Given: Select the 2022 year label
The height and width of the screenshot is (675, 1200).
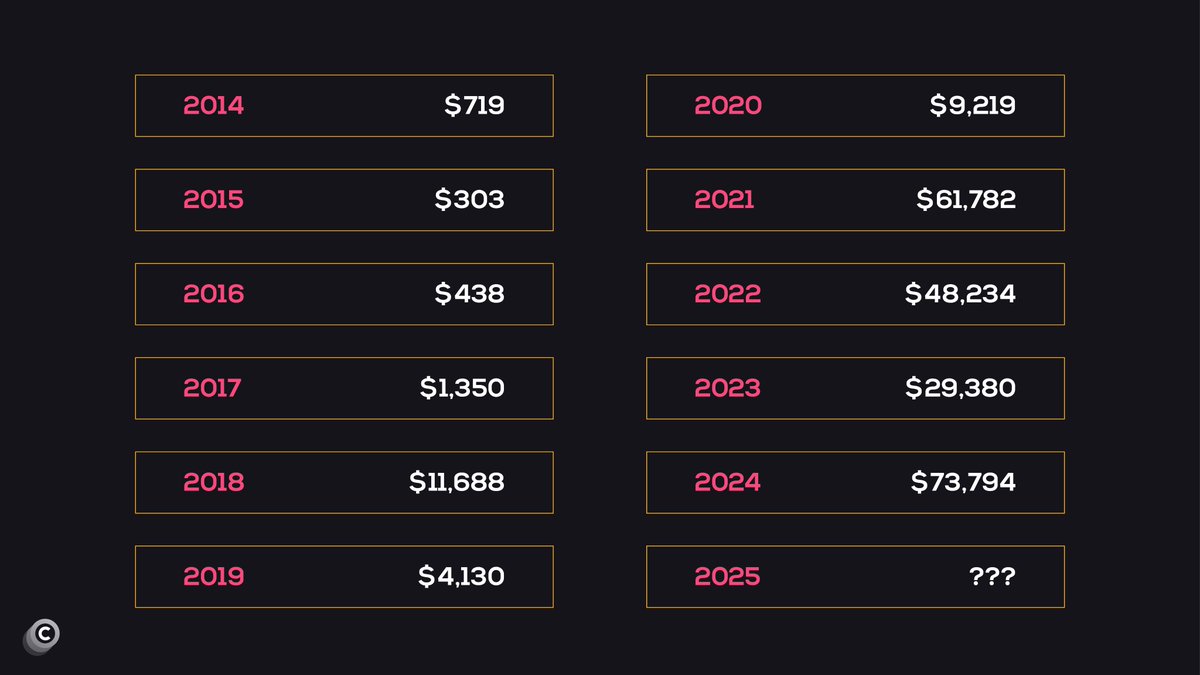Looking at the screenshot, I should point(728,294).
